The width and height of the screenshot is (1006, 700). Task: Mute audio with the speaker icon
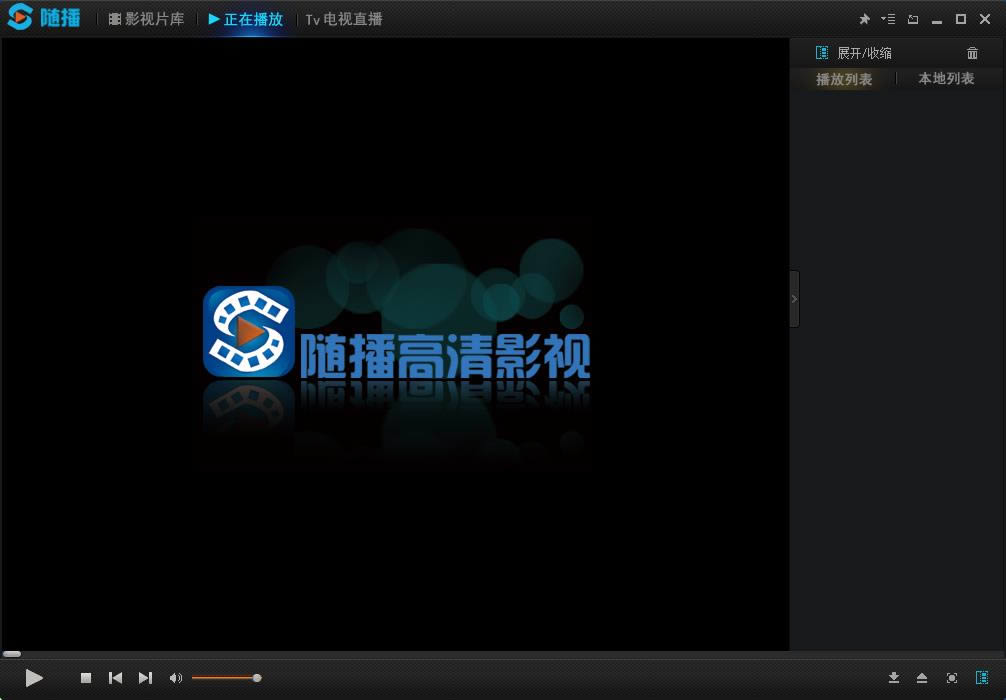click(175, 678)
